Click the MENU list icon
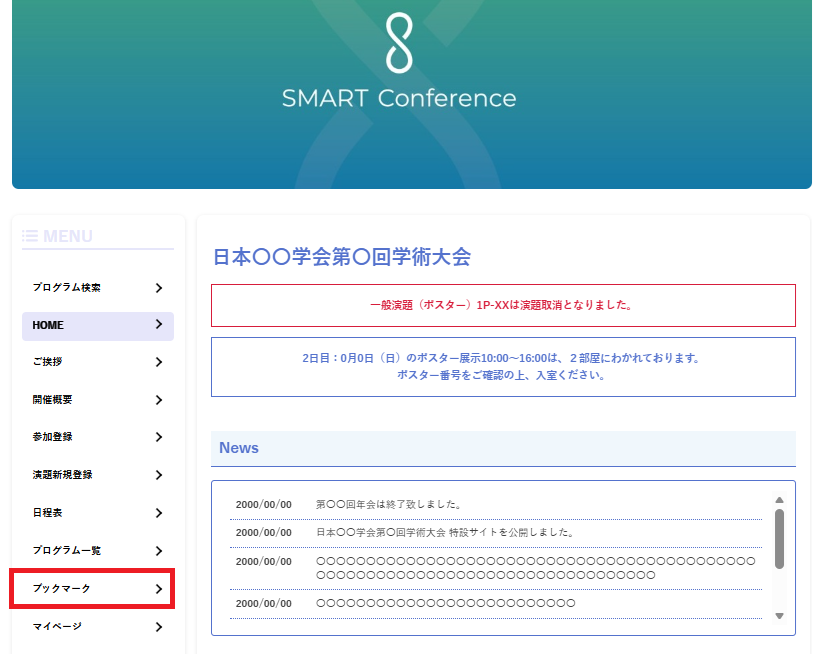Viewport: 824px width, 654px height. click(30, 236)
